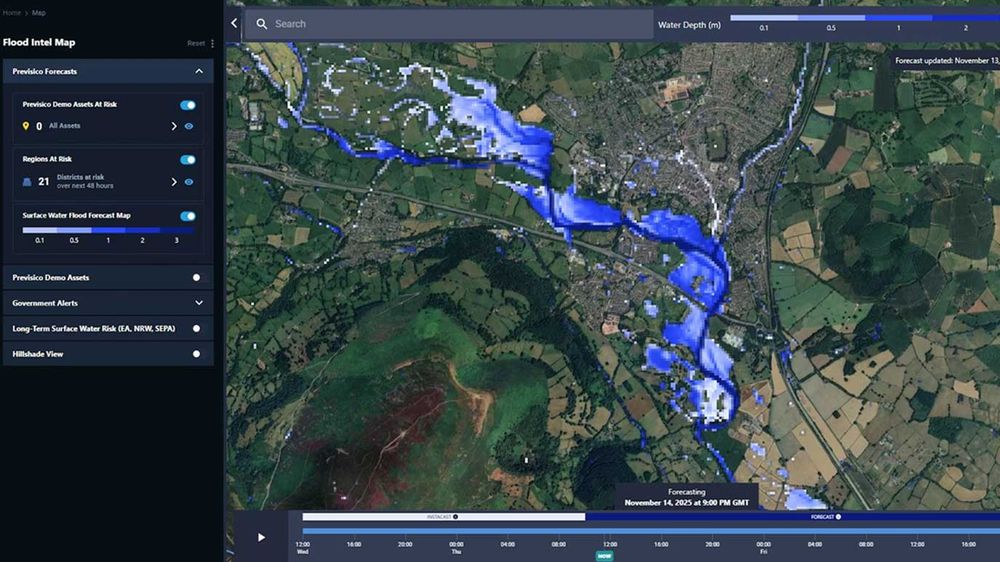Click the Previsico Forecasts header label
1000x562 pixels.
point(45,71)
